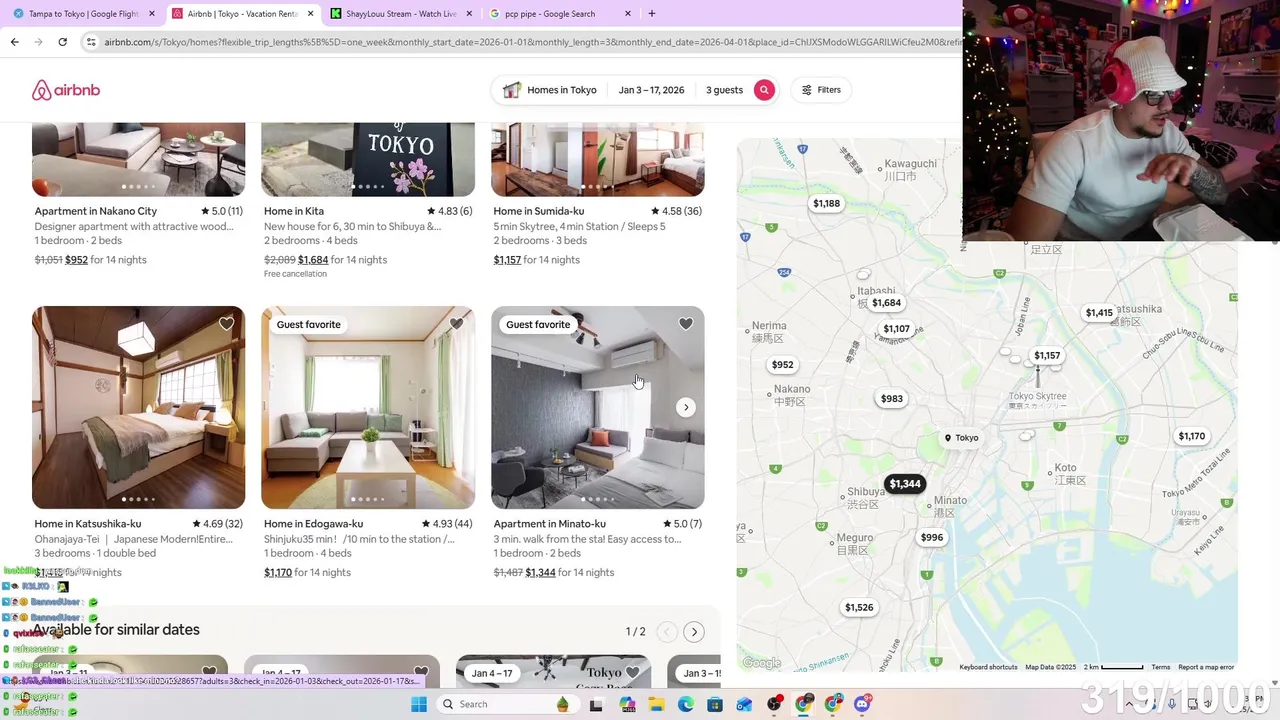1280x720 pixels.
Task: Open the Home in Sumida-ku listing title
Action: point(539,211)
